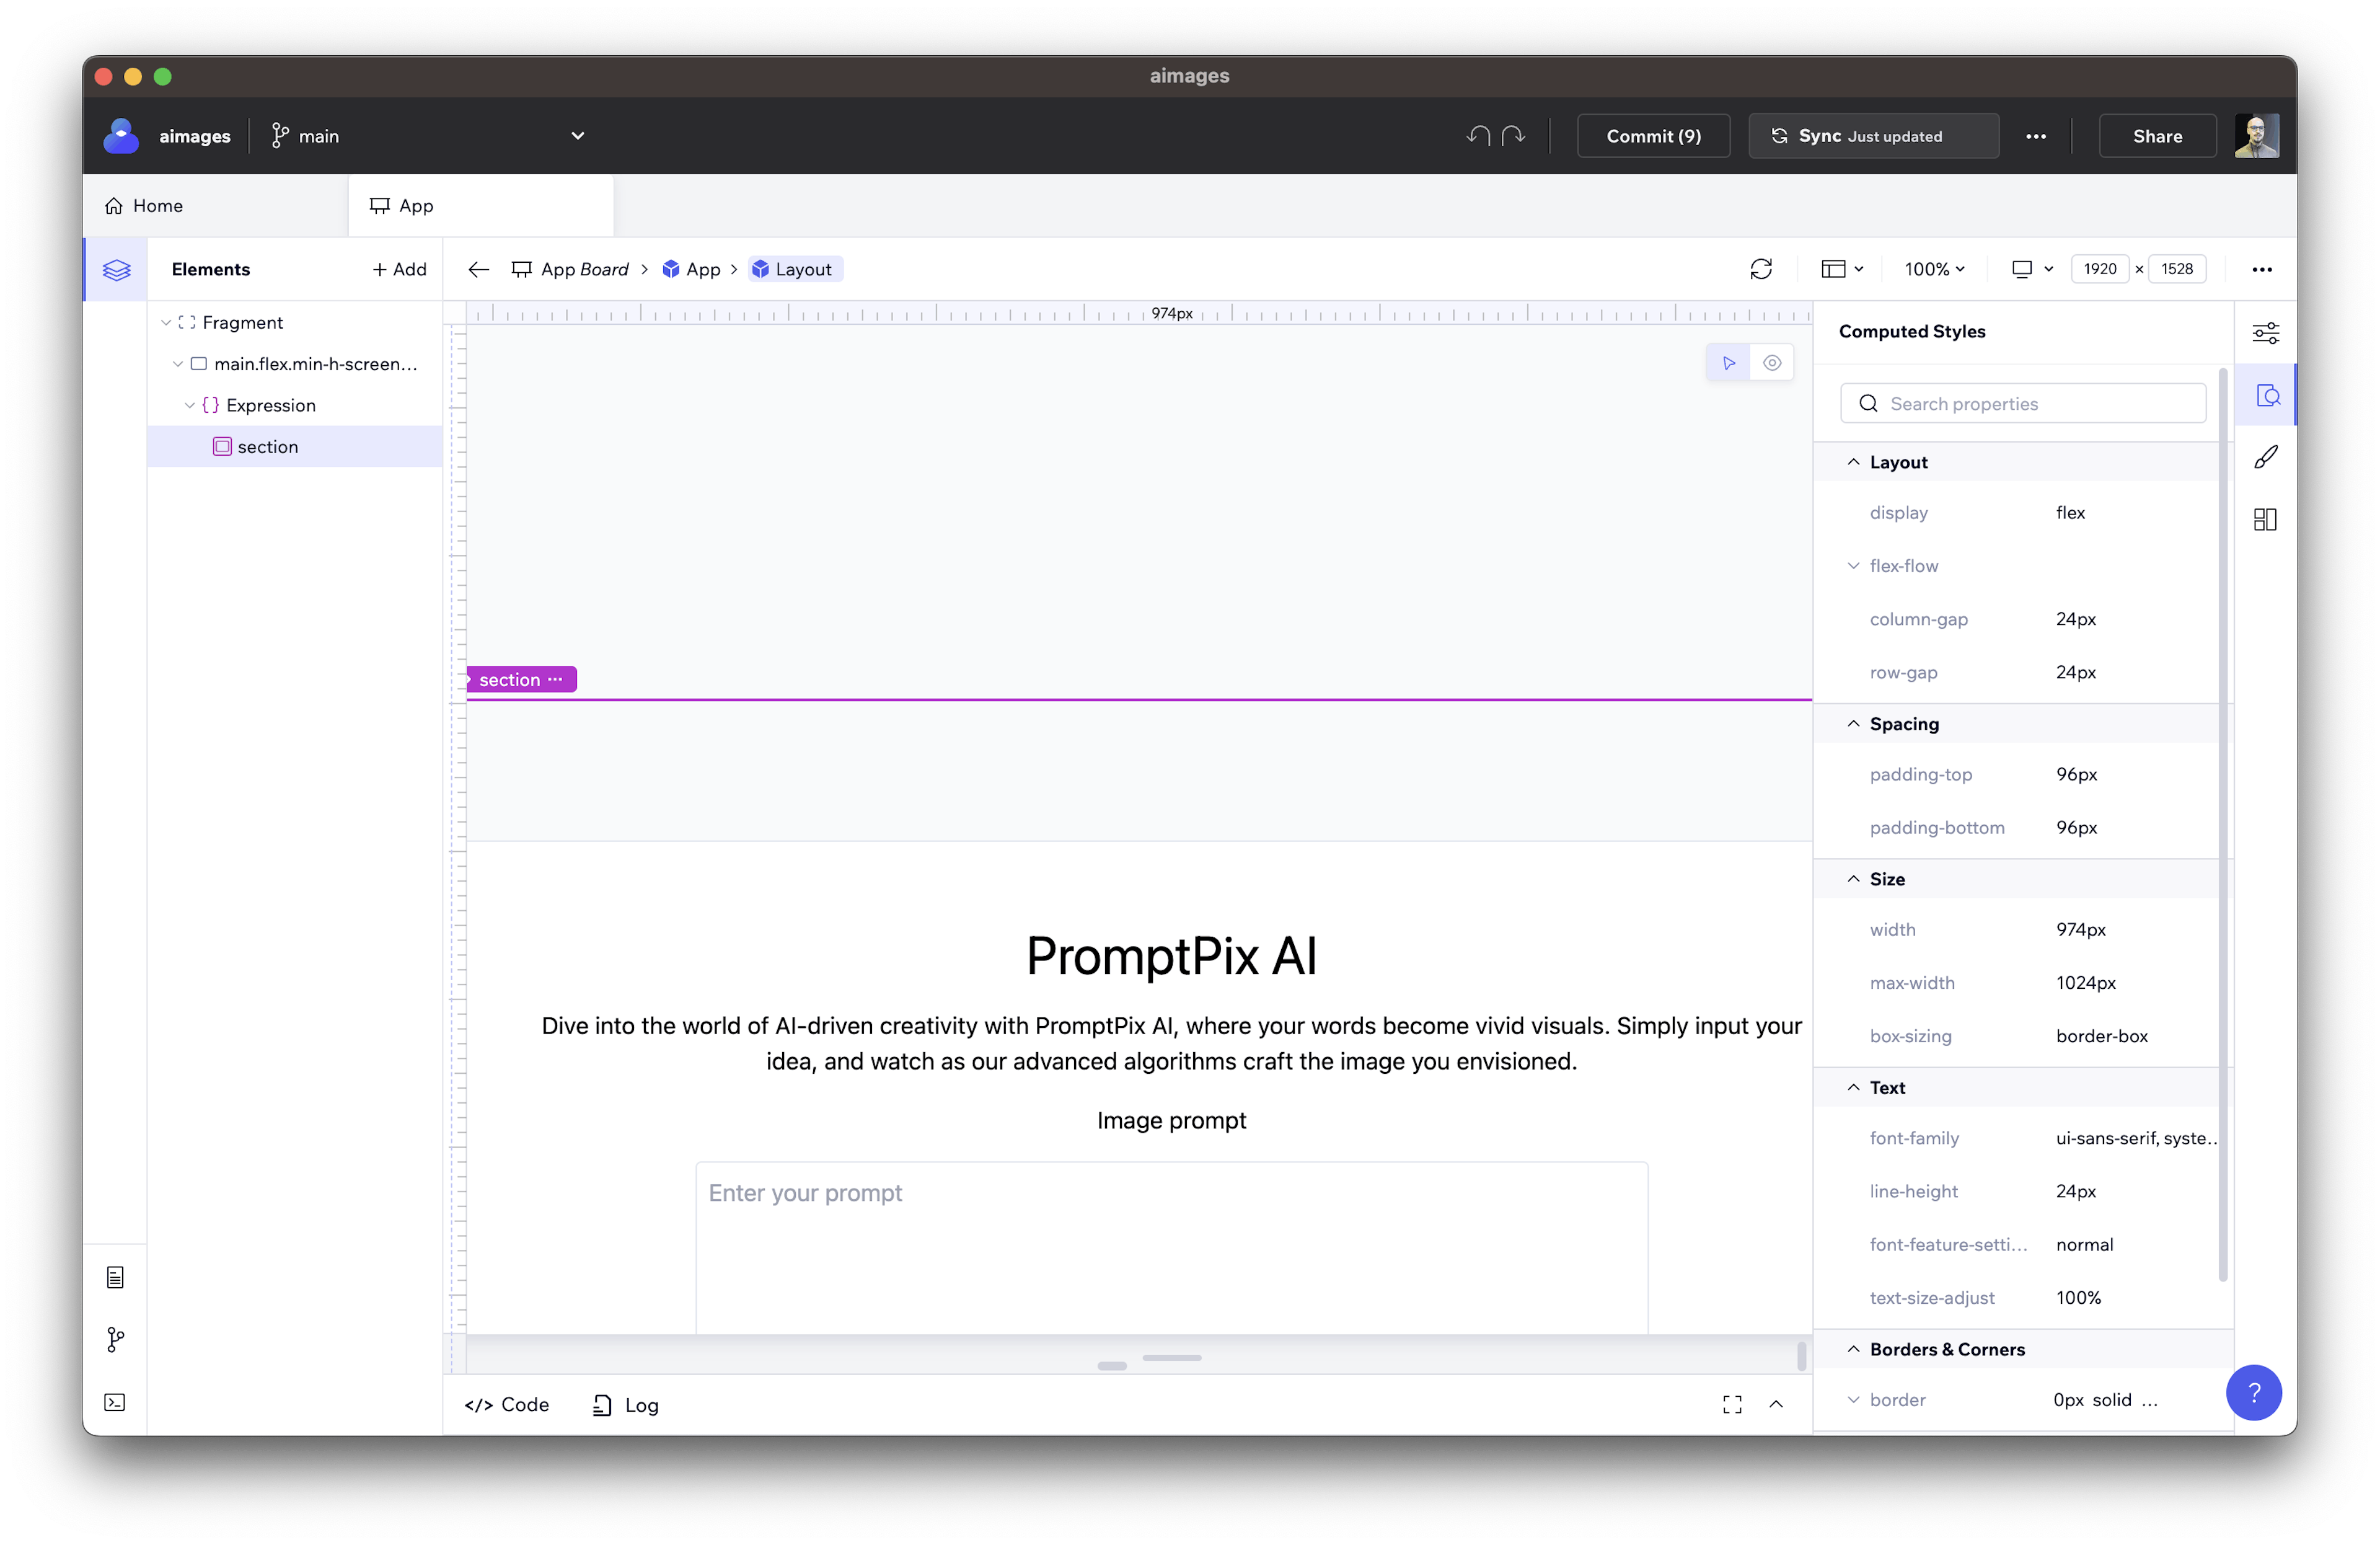This screenshot has height=1545, width=2380.
Task: Open the 100% zoom dropdown
Action: click(1934, 269)
